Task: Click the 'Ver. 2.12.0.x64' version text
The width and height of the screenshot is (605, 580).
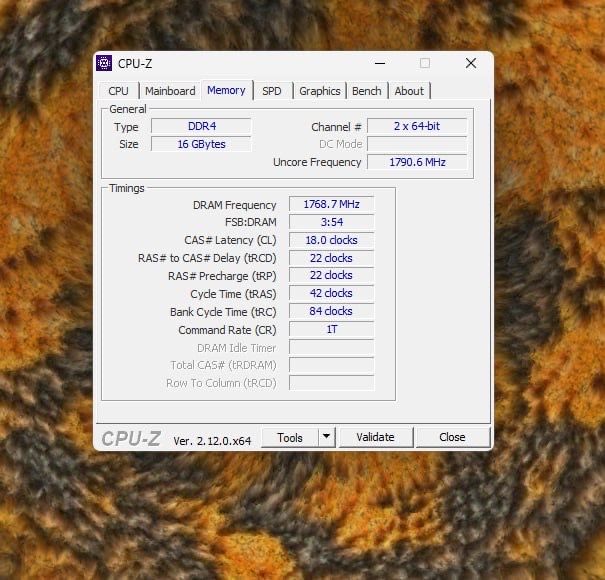Action: click(x=212, y=441)
